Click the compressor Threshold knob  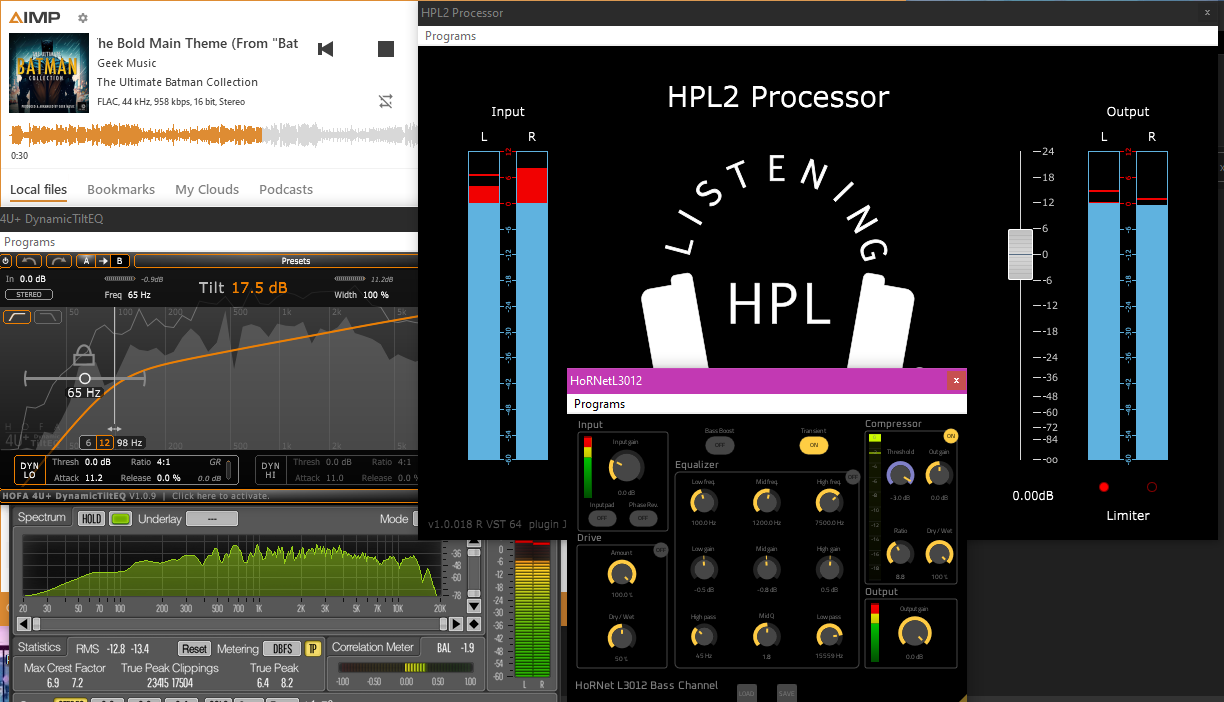pyautogui.click(x=900, y=475)
